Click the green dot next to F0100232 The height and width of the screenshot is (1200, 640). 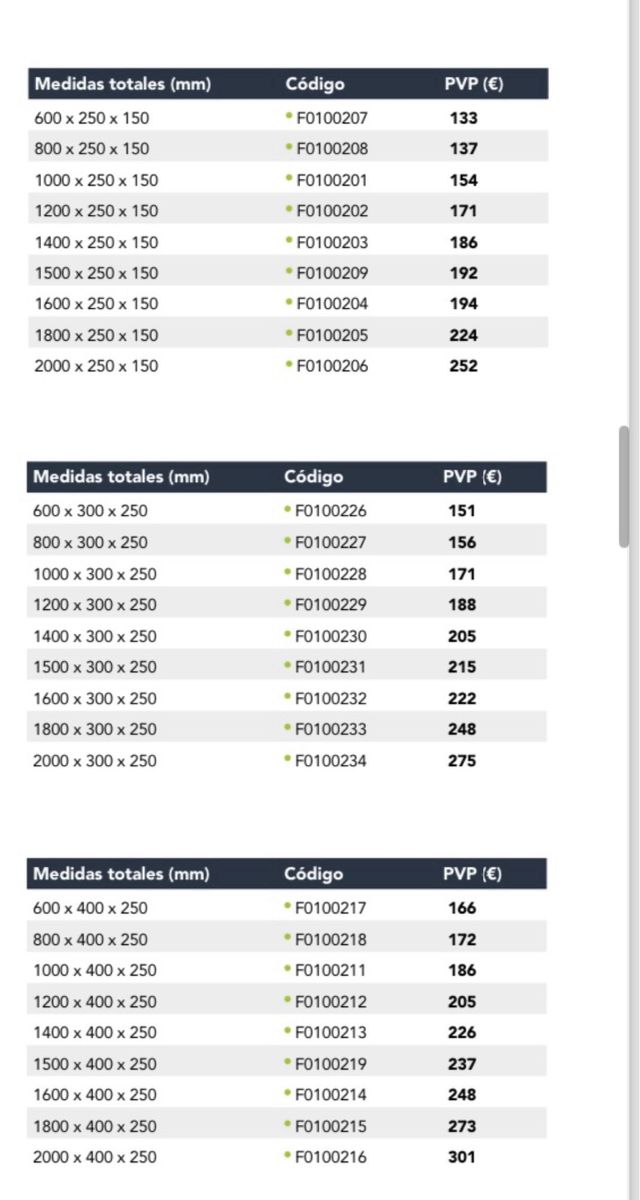pos(288,697)
